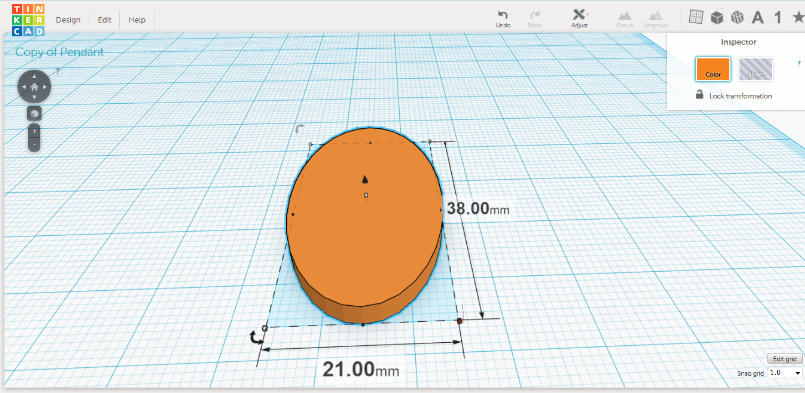Click the Group shapes icon

point(624,19)
